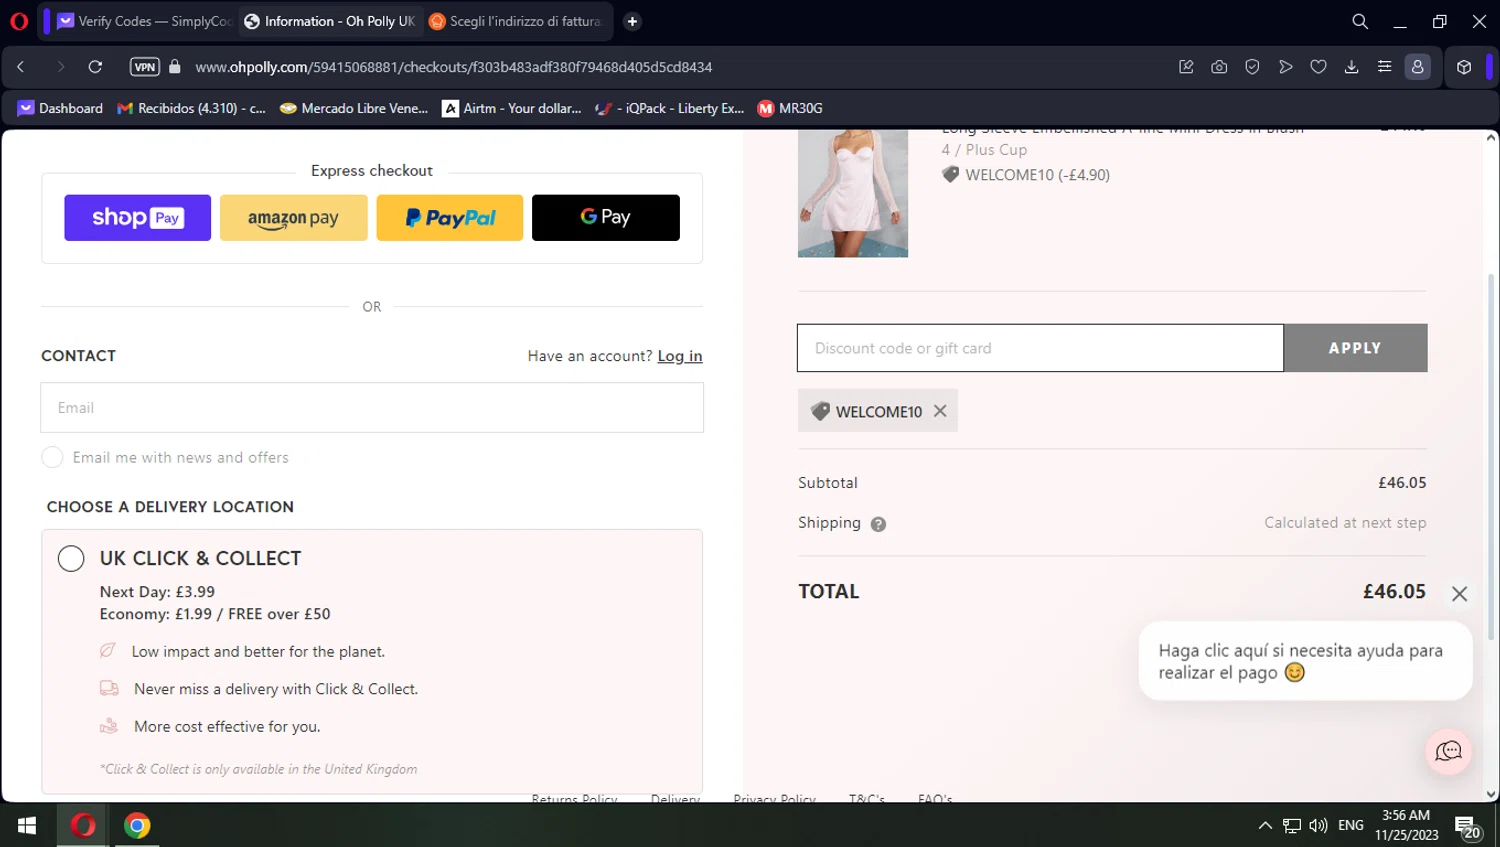Viewport: 1500px width, 847px height.
Task: Switch to Verify Codes SimplyCodes tab
Action: pyautogui.click(x=144, y=21)
